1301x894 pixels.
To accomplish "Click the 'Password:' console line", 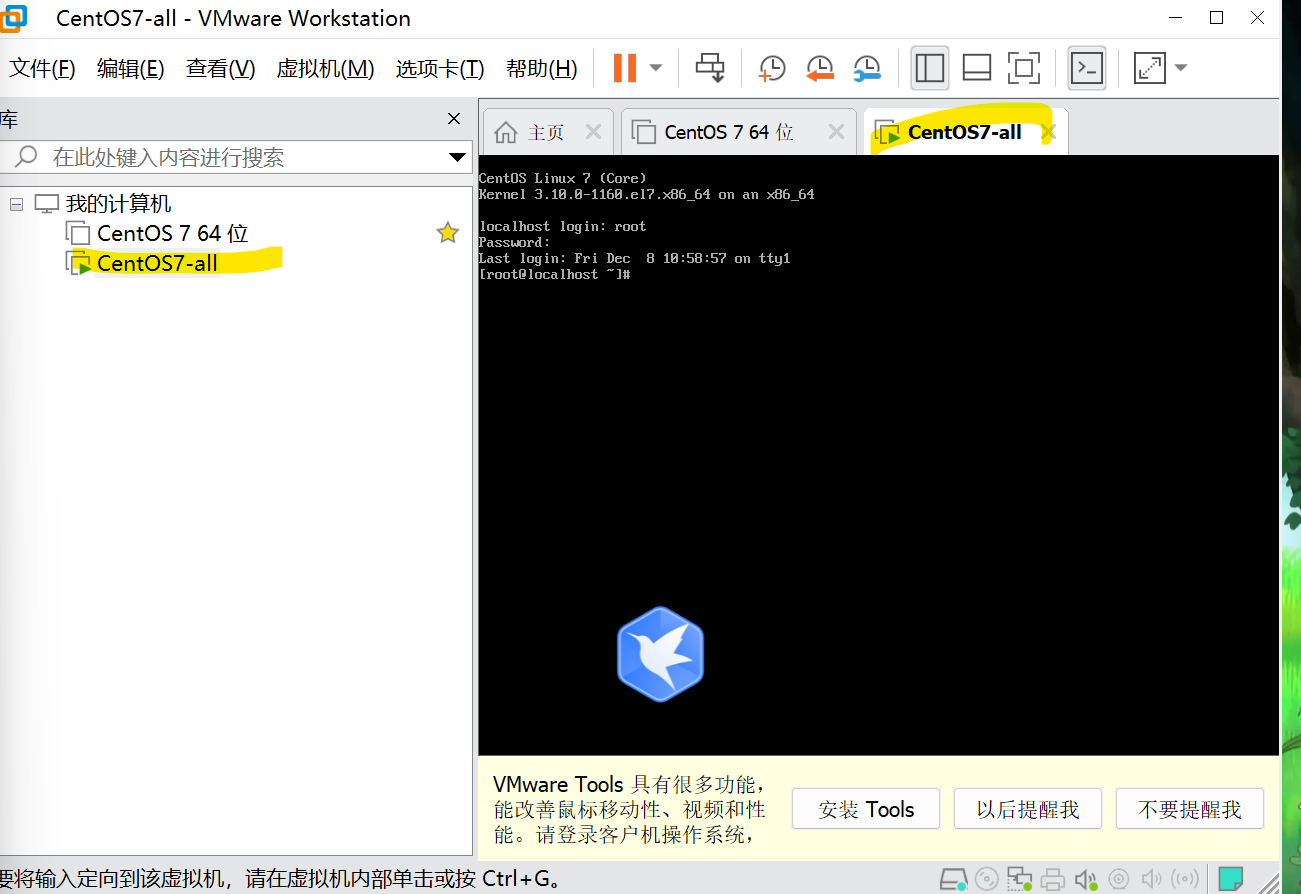I will tap(515, 242).
